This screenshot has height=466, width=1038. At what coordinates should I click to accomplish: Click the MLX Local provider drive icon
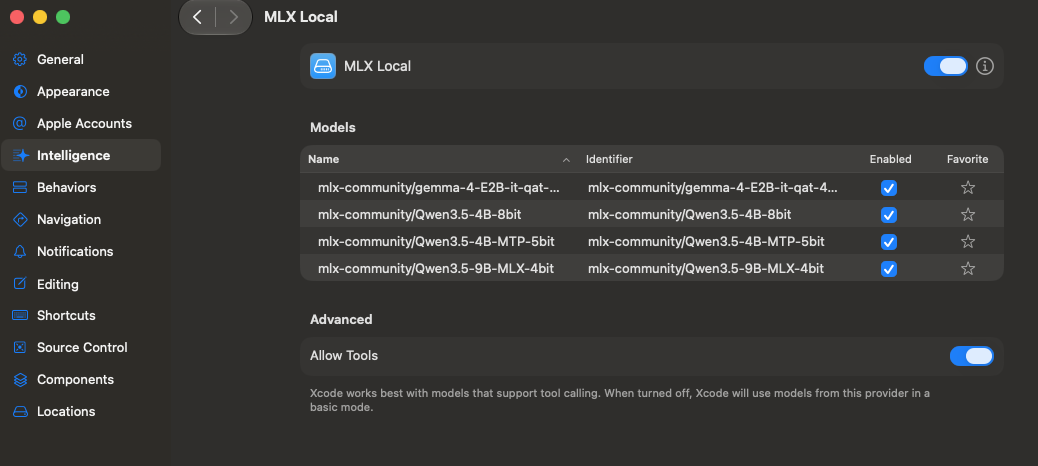pyautogui.click(x=323, y=66)
